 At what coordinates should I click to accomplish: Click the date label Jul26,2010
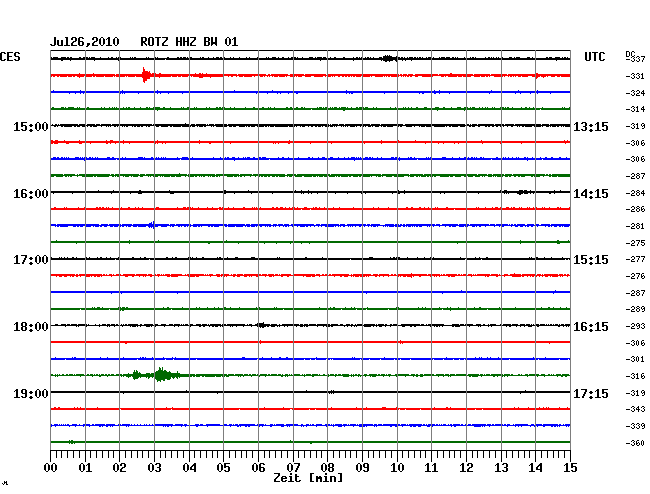tap(85, 42)
